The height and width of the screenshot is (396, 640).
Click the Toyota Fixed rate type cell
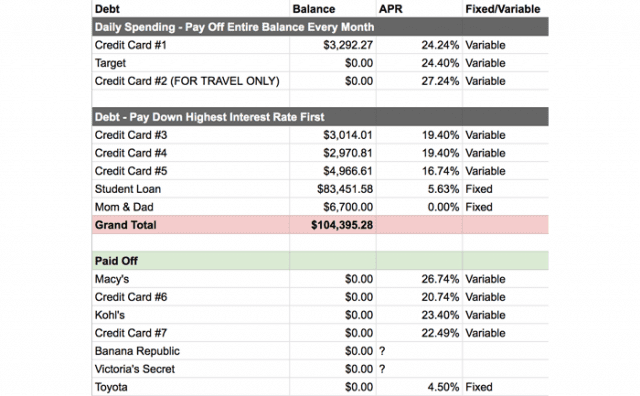point(505,387)
